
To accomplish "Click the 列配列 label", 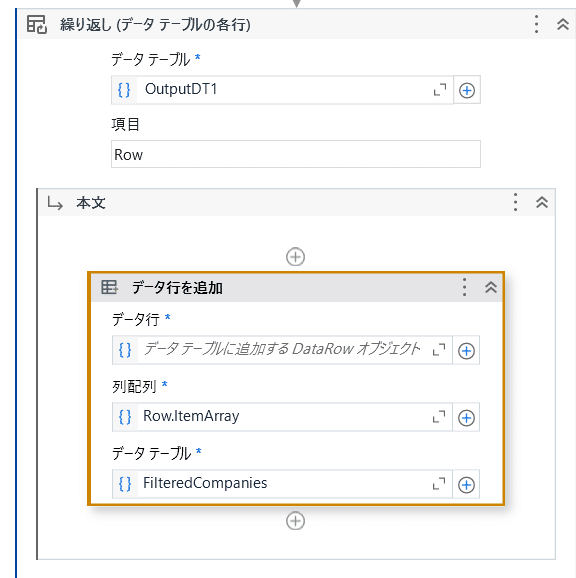I will click(x=134, y=386).
